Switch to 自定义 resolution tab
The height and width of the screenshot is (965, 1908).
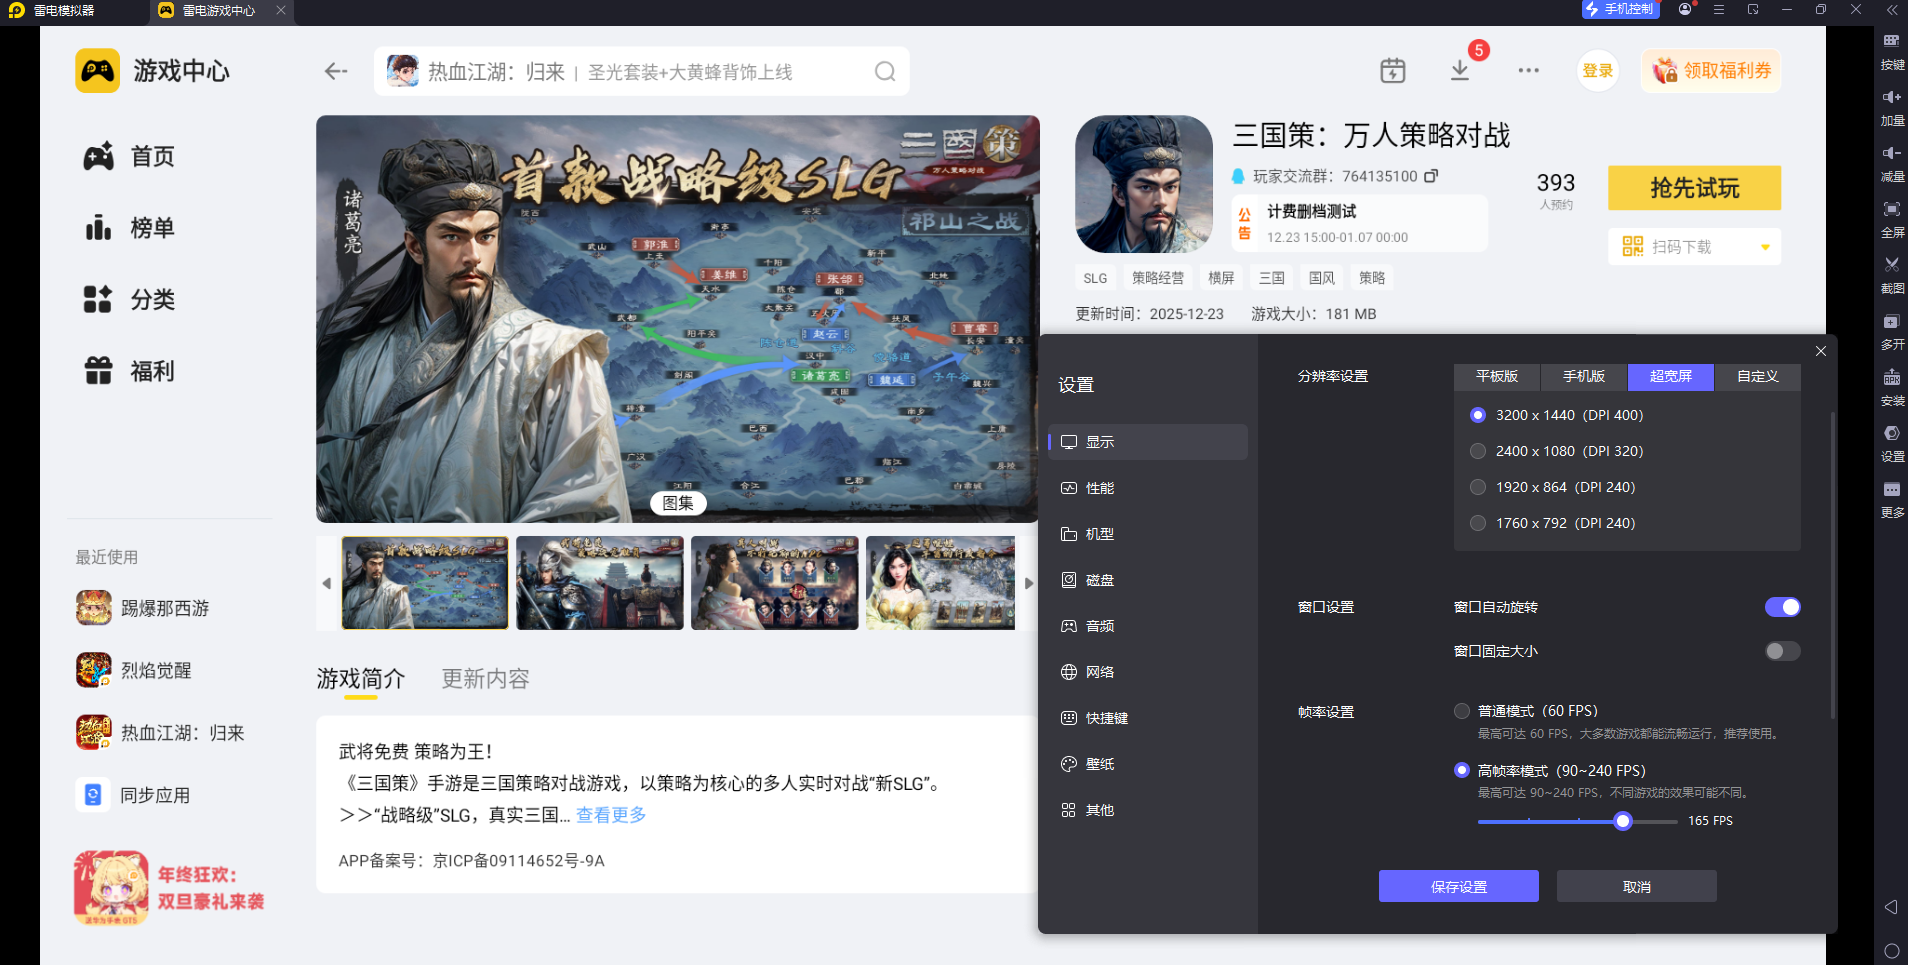pyautogui.click(x=1758, y=376)
